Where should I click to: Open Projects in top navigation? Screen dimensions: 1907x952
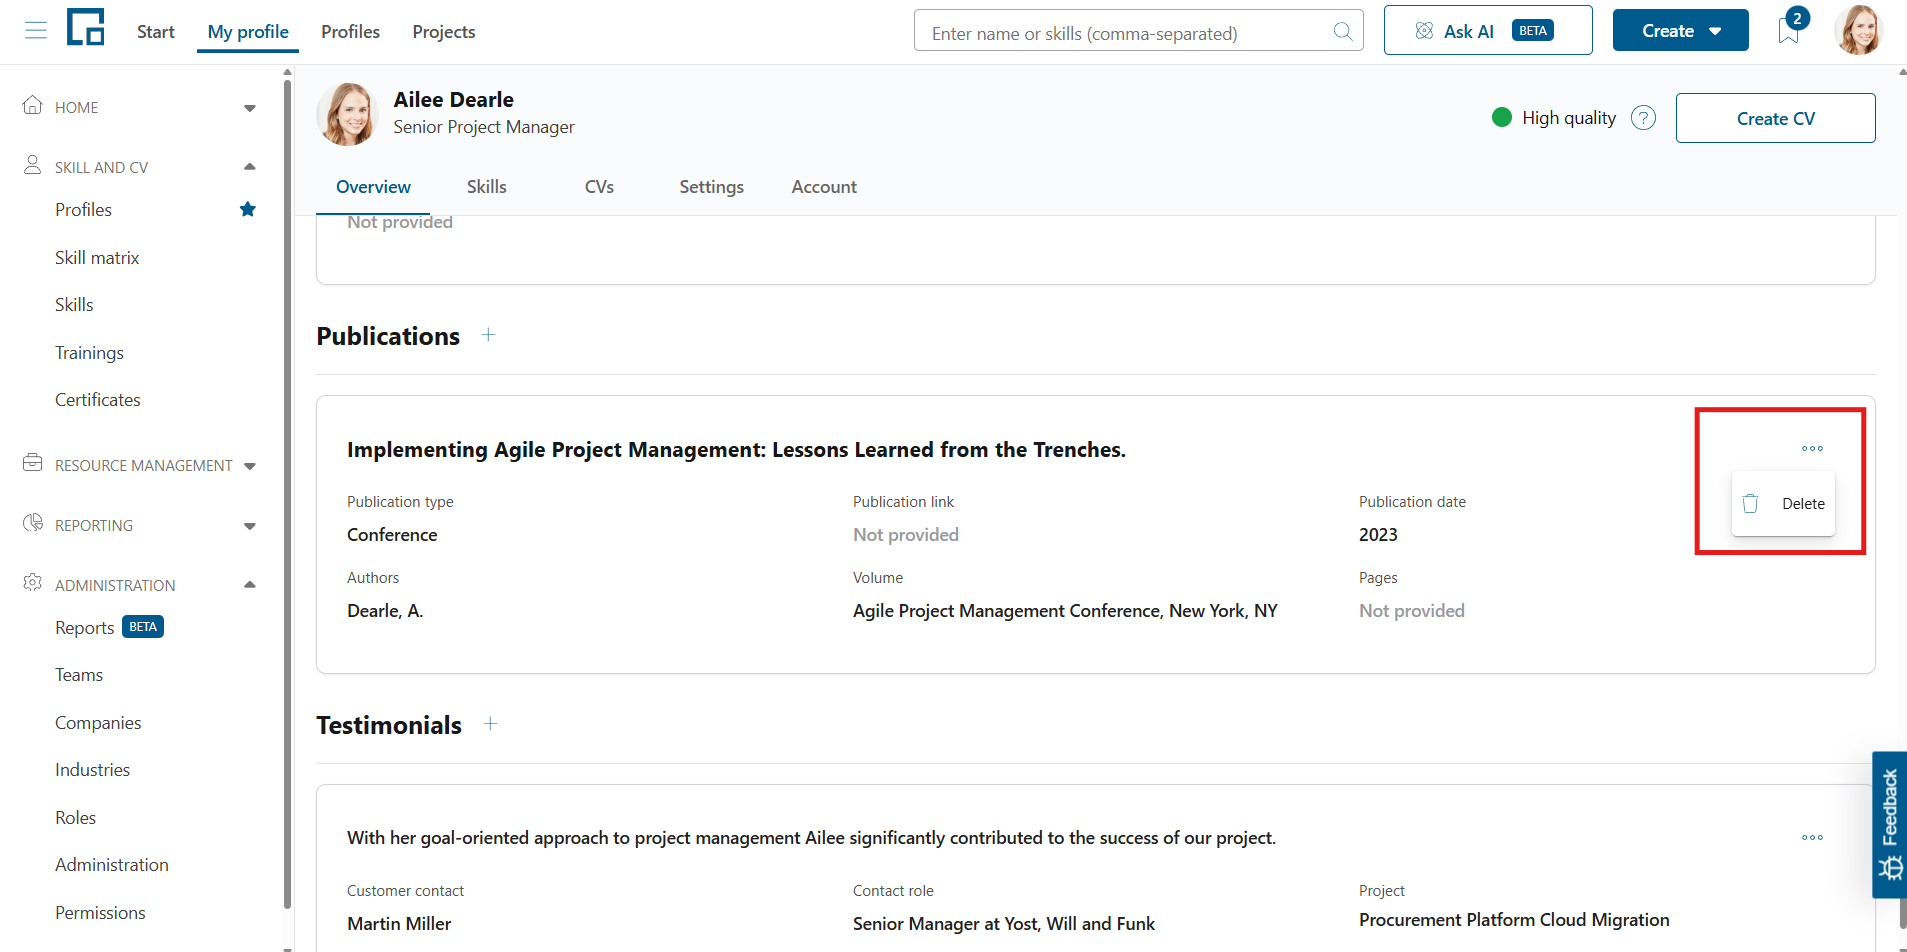tap(443, 32)
